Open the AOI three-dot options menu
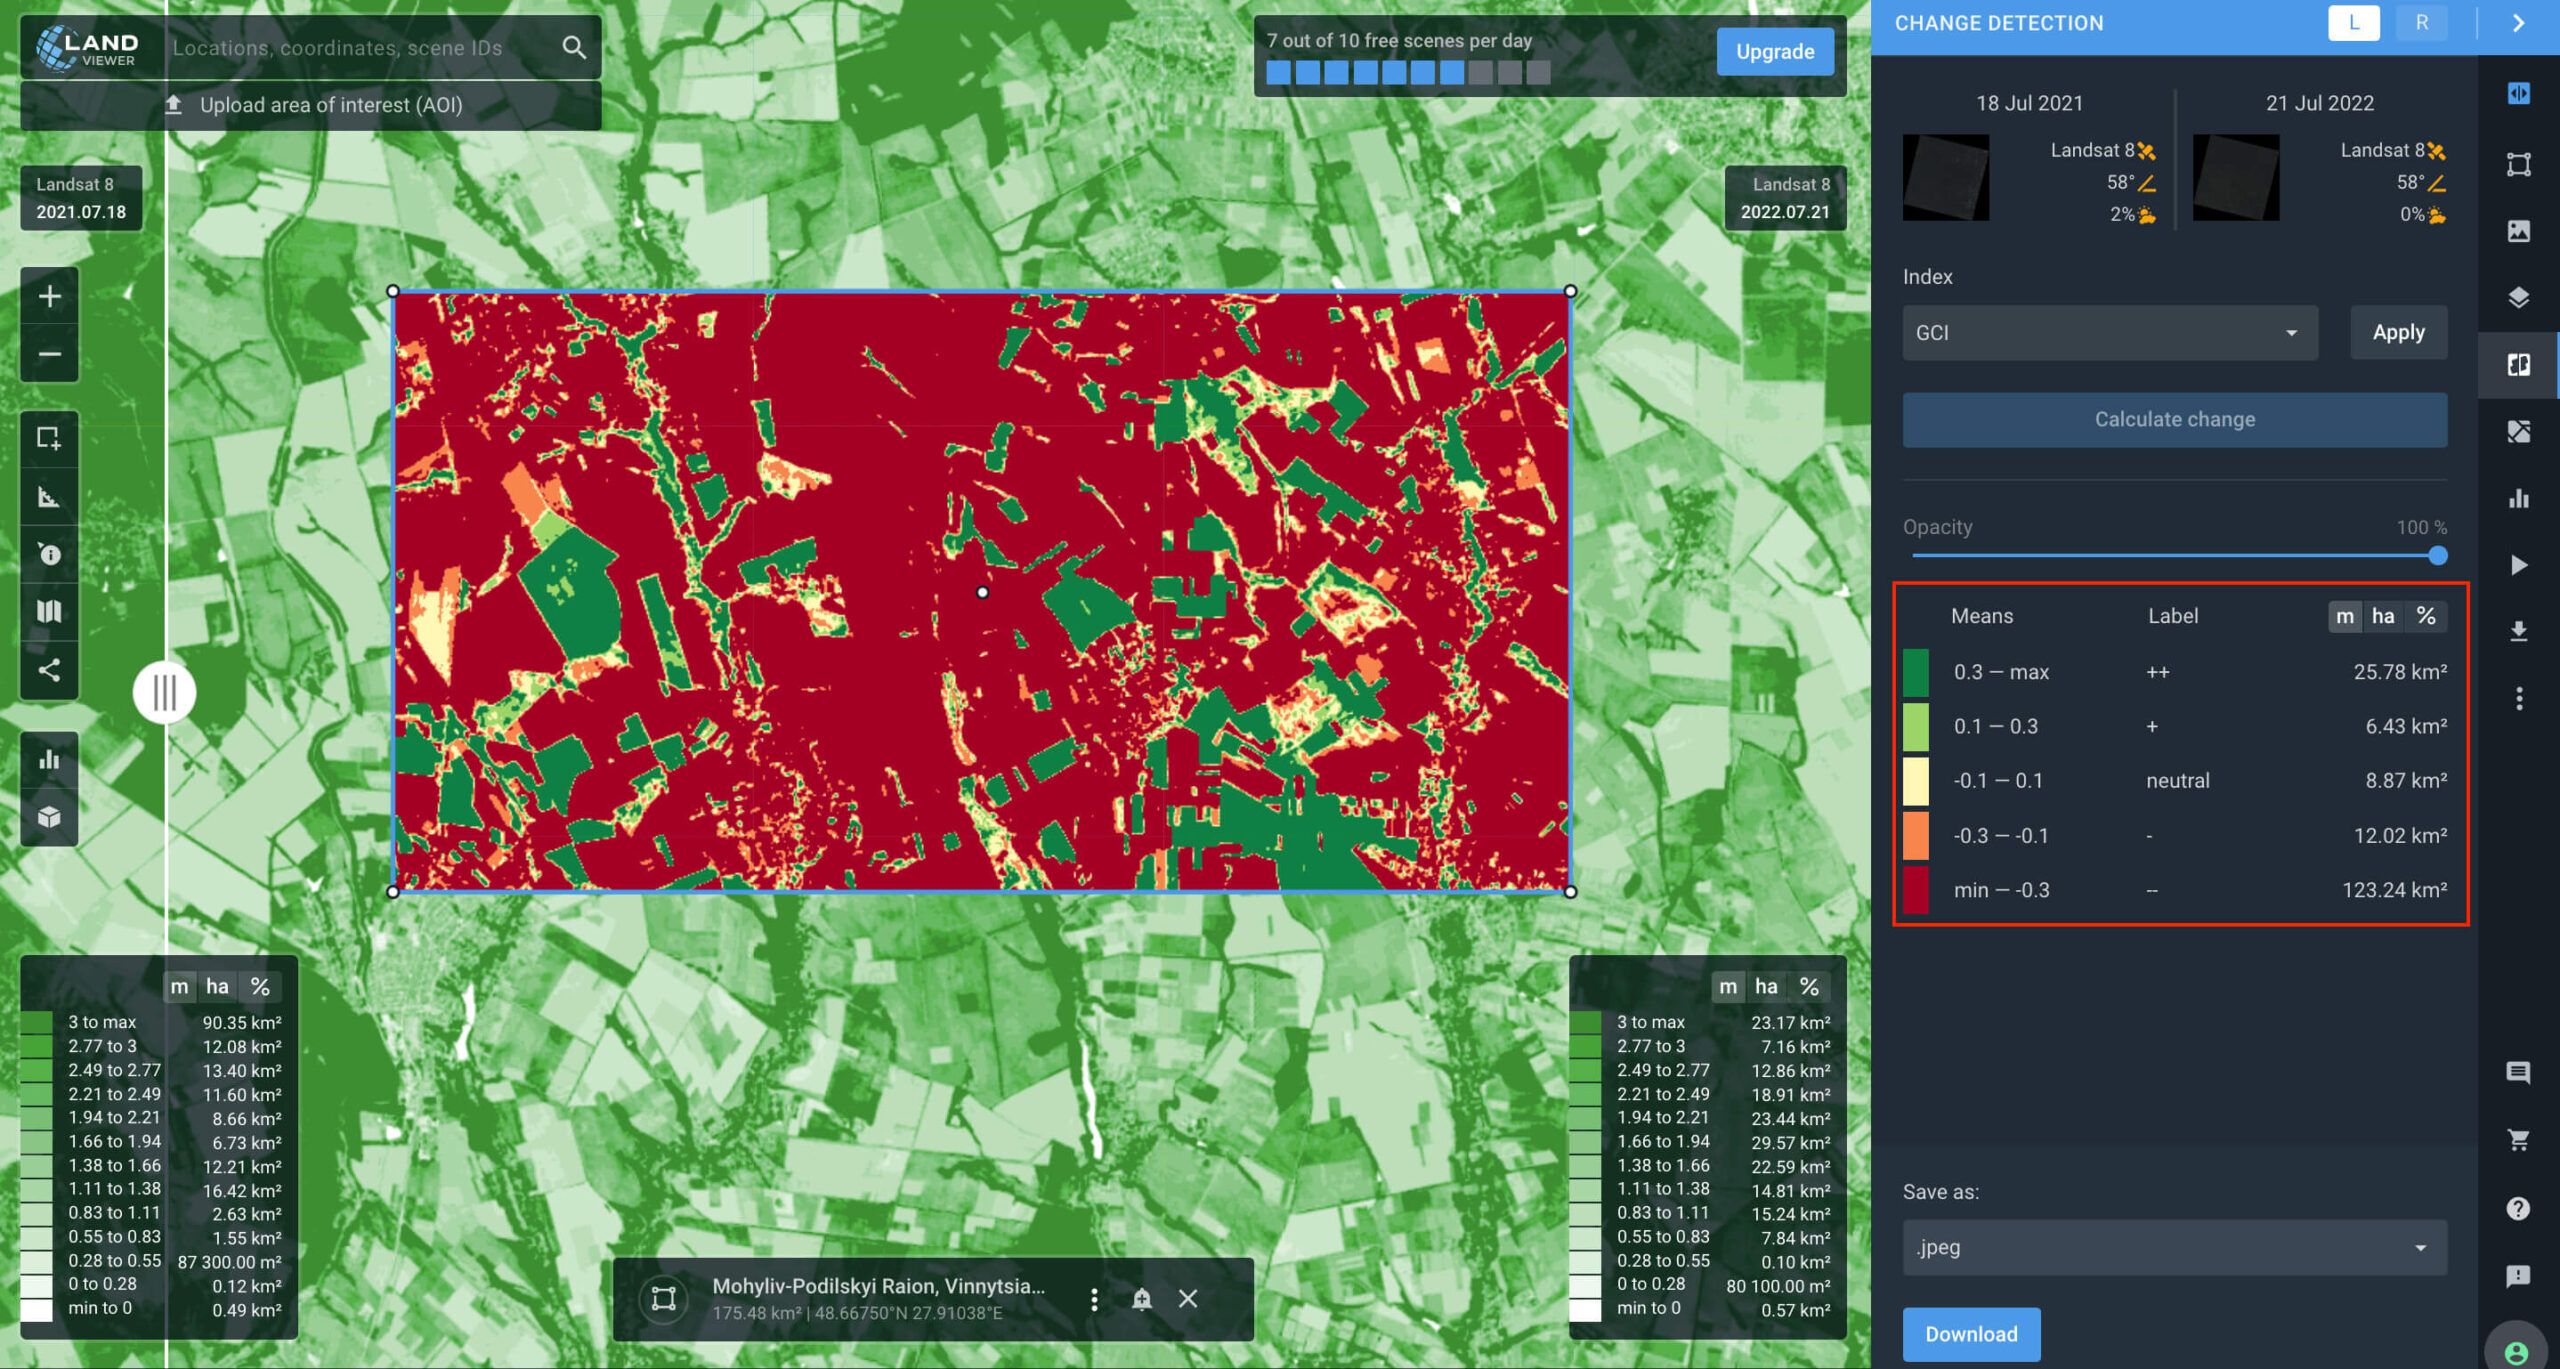Viewport: 2560px width, 1369px height. (x=1094, y=1299)
